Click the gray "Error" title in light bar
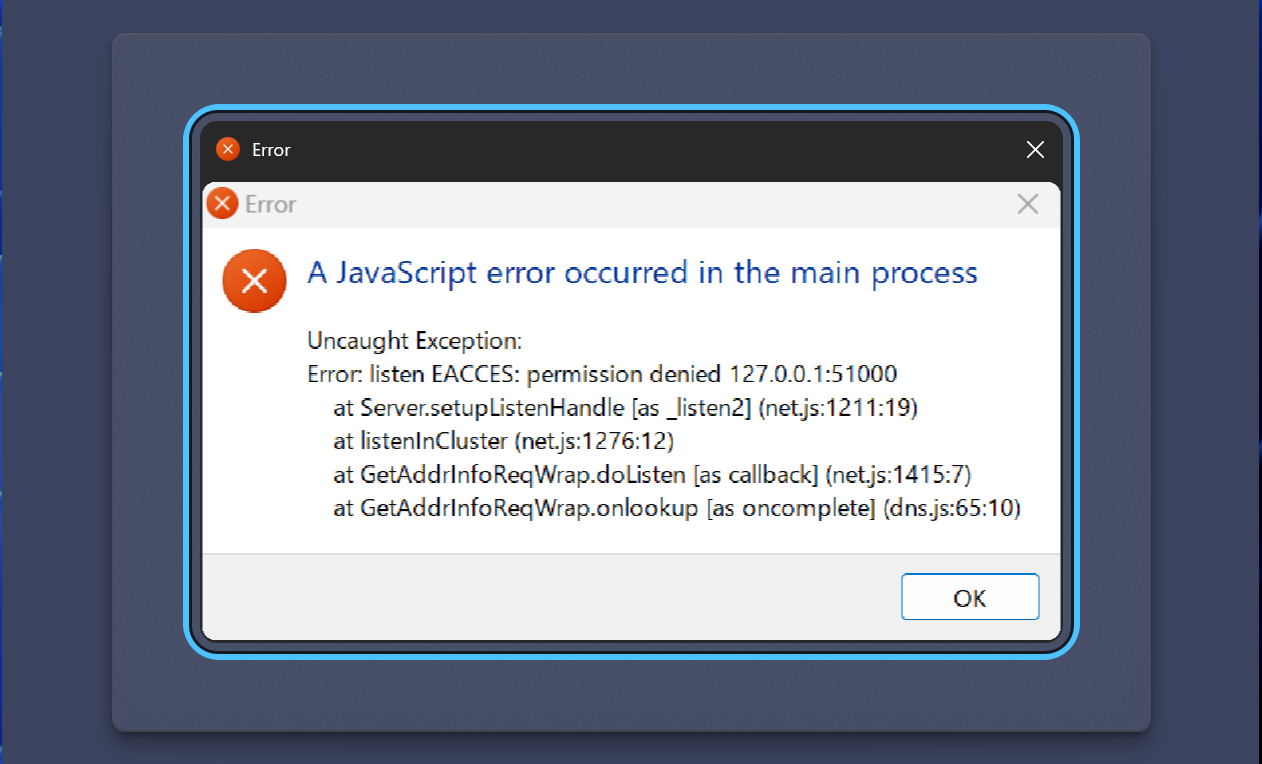Viewport: 1262px width, 764px height. click(271, 204)
